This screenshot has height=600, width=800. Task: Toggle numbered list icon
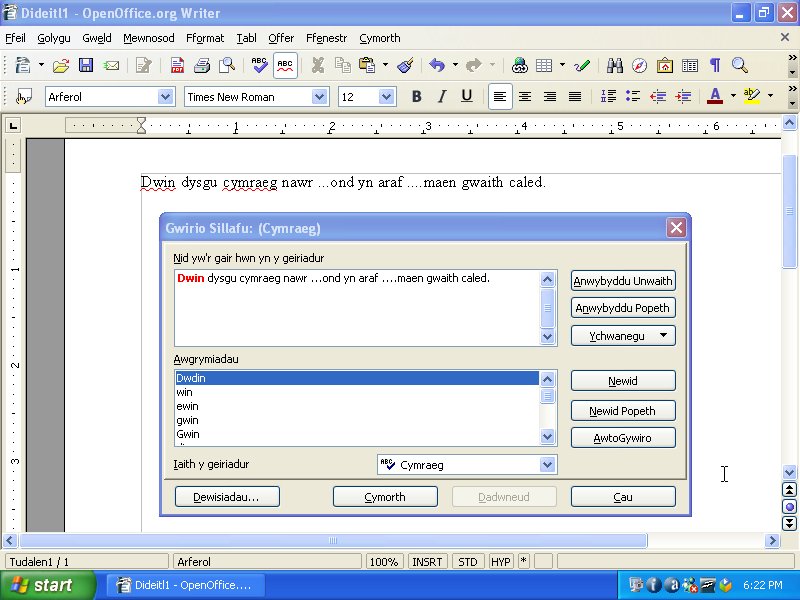[x=608, y=96]
